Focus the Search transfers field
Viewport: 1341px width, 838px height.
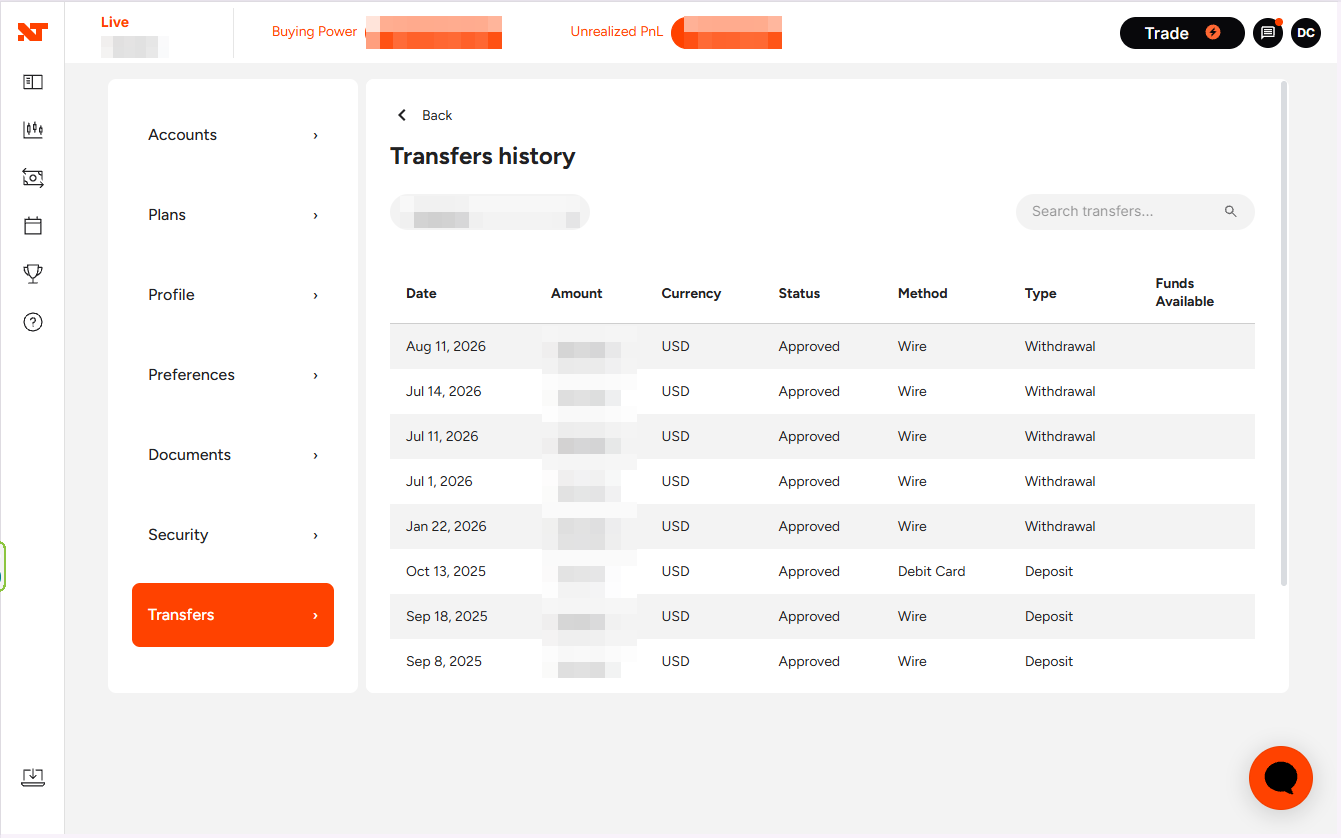coord(1135,212)
